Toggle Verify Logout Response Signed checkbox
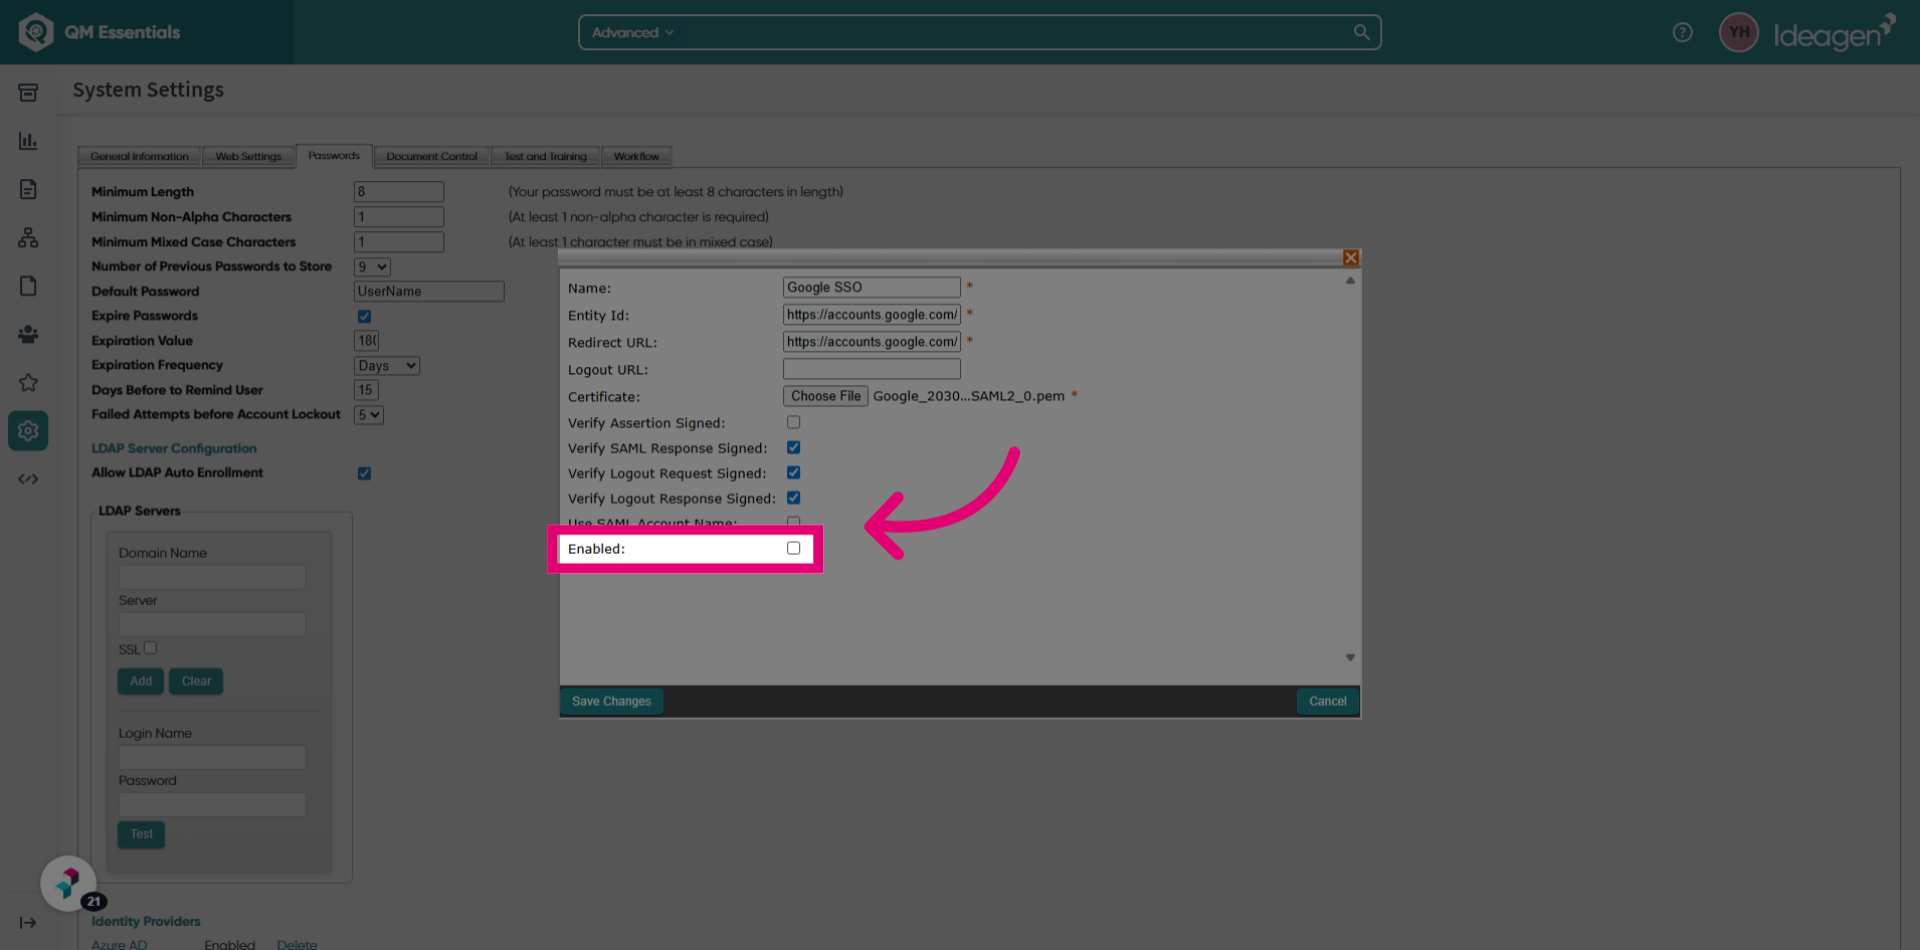Screen dimensions: 1920x950 [794, 497]
